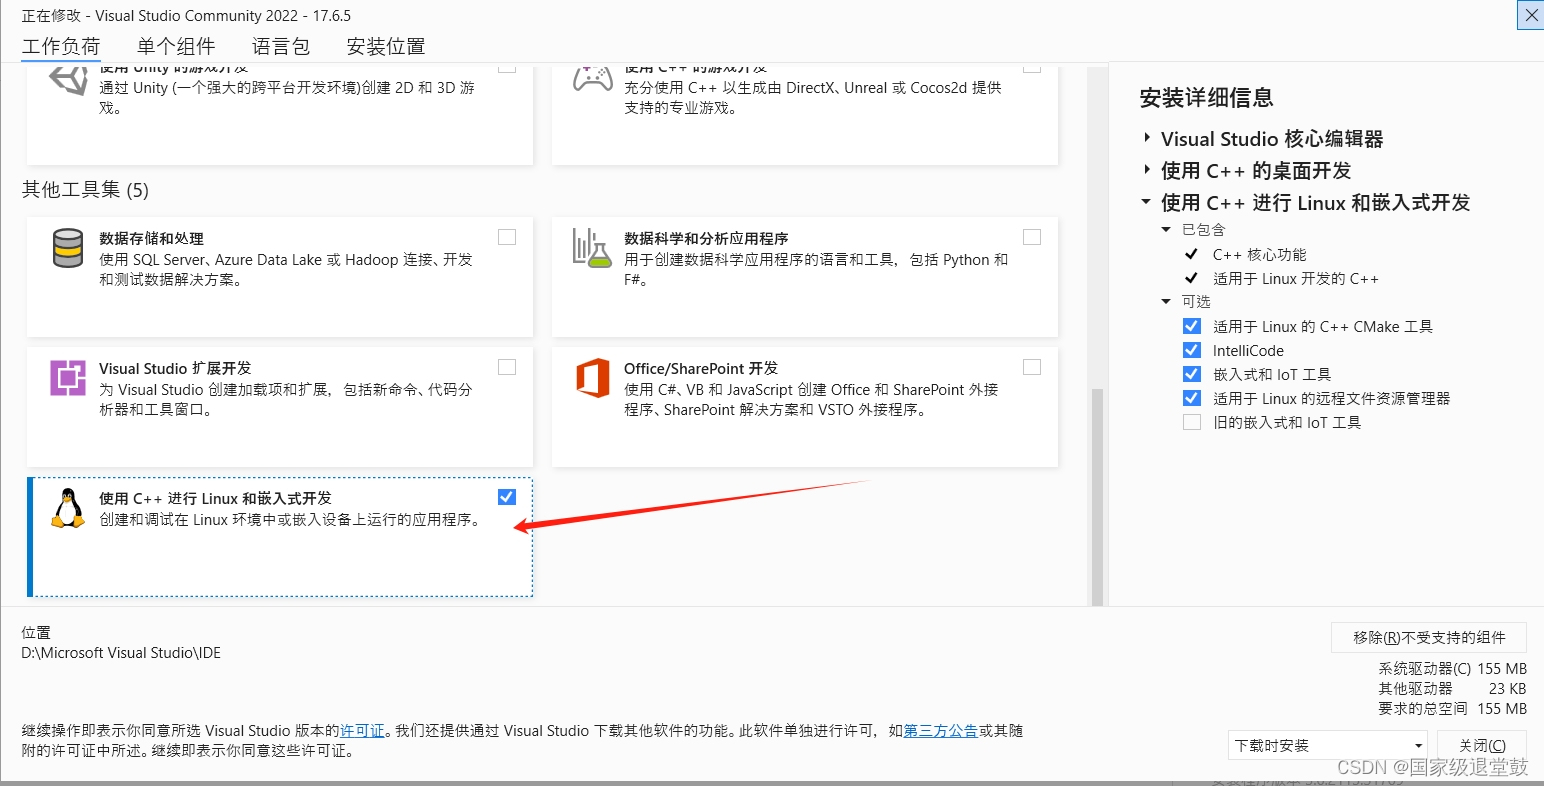Image resolution: width=1544 pixels, height=786 pixels.
Task: Click the C++ game controller icon
Action: click(592, 78)
